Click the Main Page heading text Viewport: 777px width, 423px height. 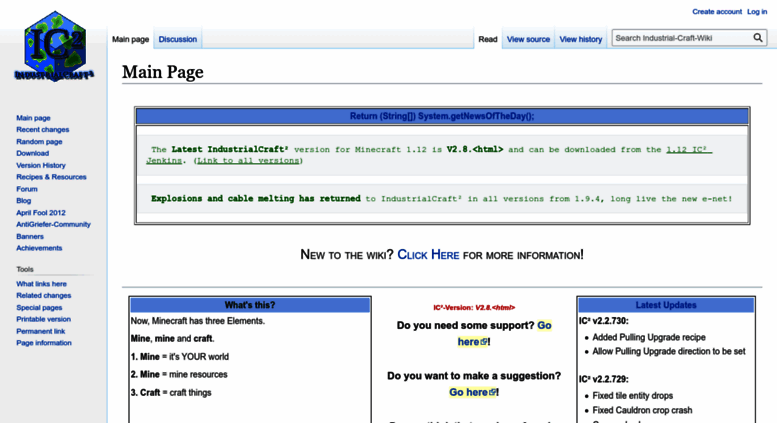(163, 72)
